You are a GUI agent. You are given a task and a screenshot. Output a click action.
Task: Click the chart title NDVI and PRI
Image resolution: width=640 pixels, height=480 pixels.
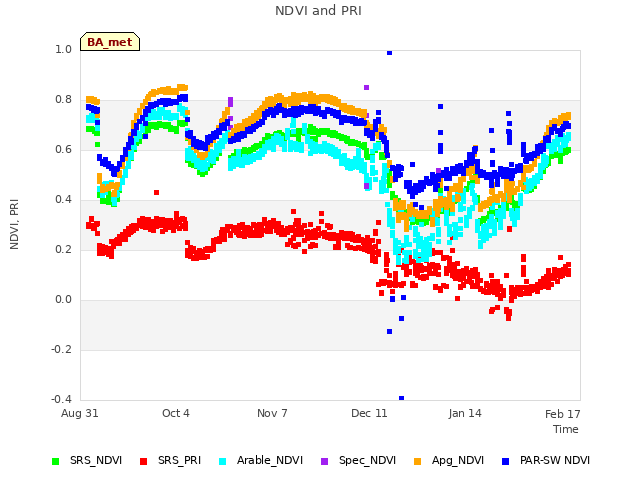point(318,11)
